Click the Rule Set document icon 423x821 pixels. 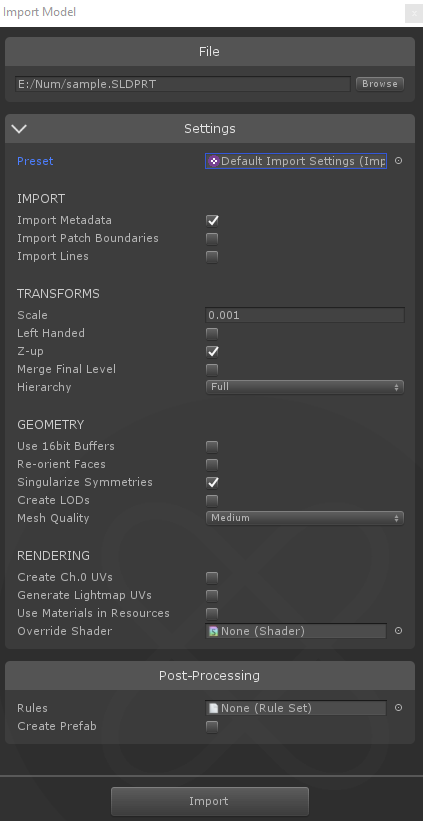click(x=214, y=708)
